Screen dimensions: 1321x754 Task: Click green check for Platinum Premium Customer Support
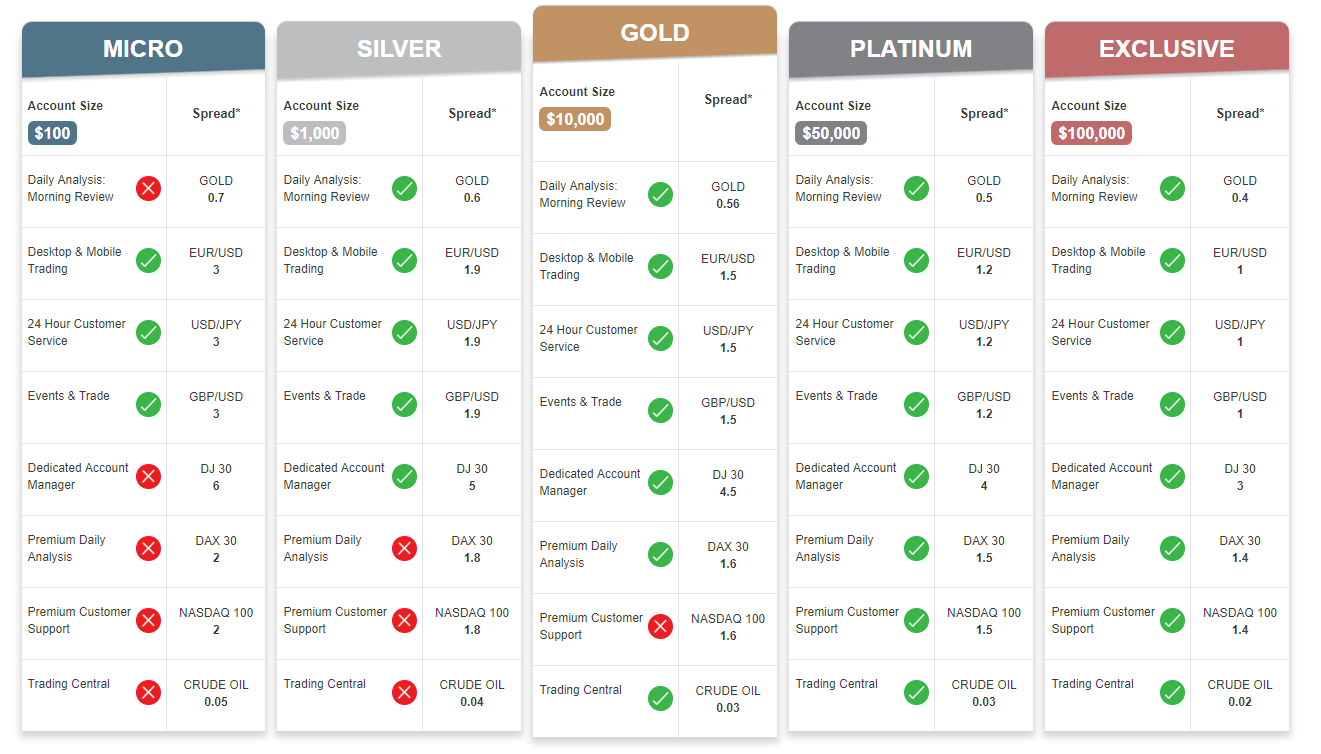click(916, 620)
